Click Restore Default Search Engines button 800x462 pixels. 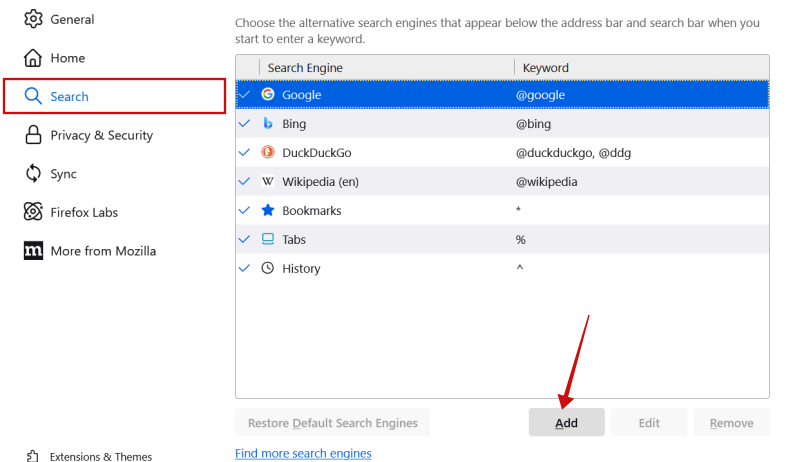tap(333, 422)
